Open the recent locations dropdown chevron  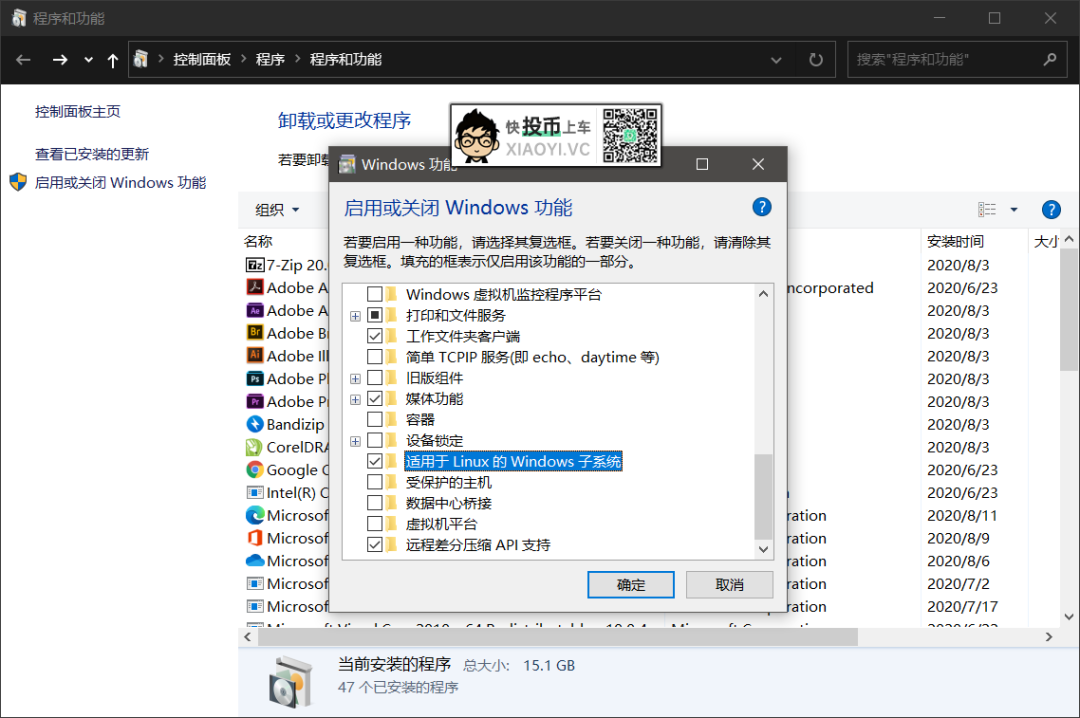[88, 60]
